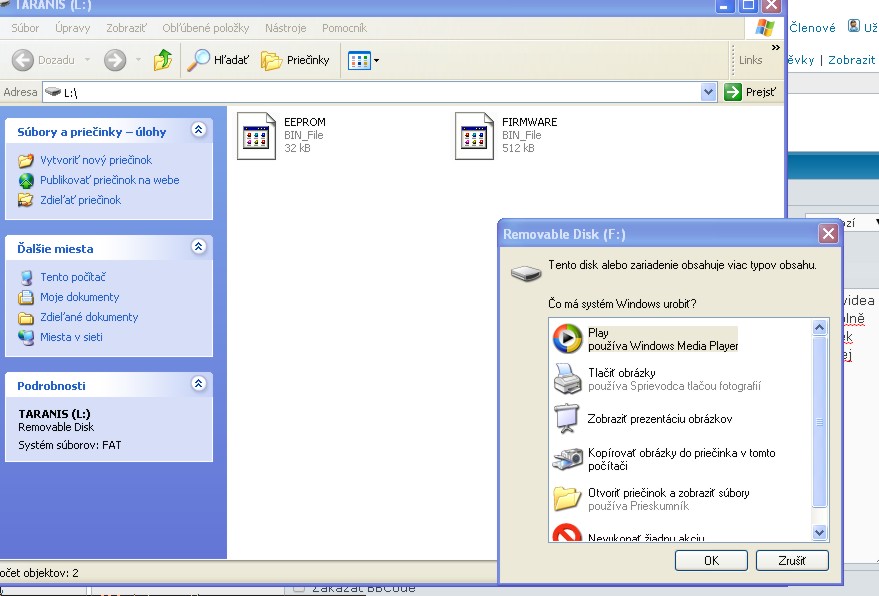This screenshot has width=879, height=596.
Task: Click the autoplay list scroll down arrow
Action: pos(820,533)
